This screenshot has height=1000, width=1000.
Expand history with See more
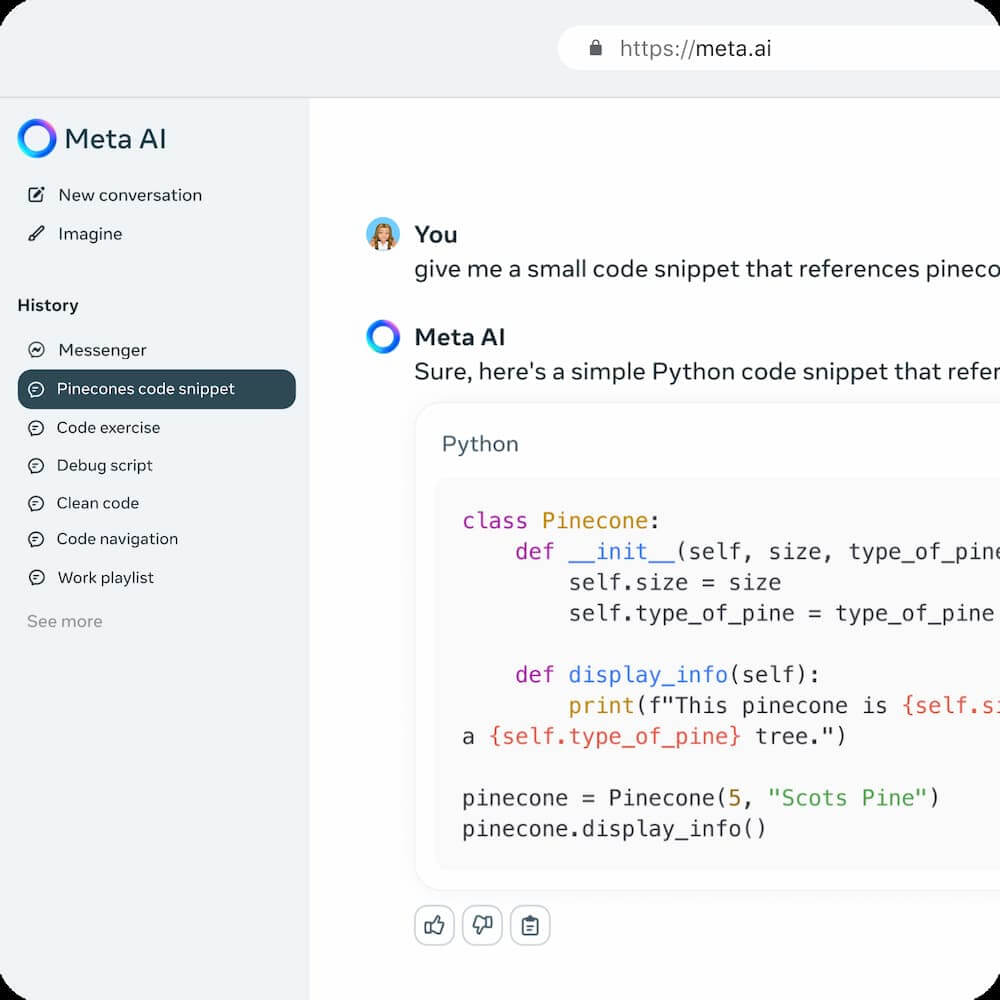(64, 621)
